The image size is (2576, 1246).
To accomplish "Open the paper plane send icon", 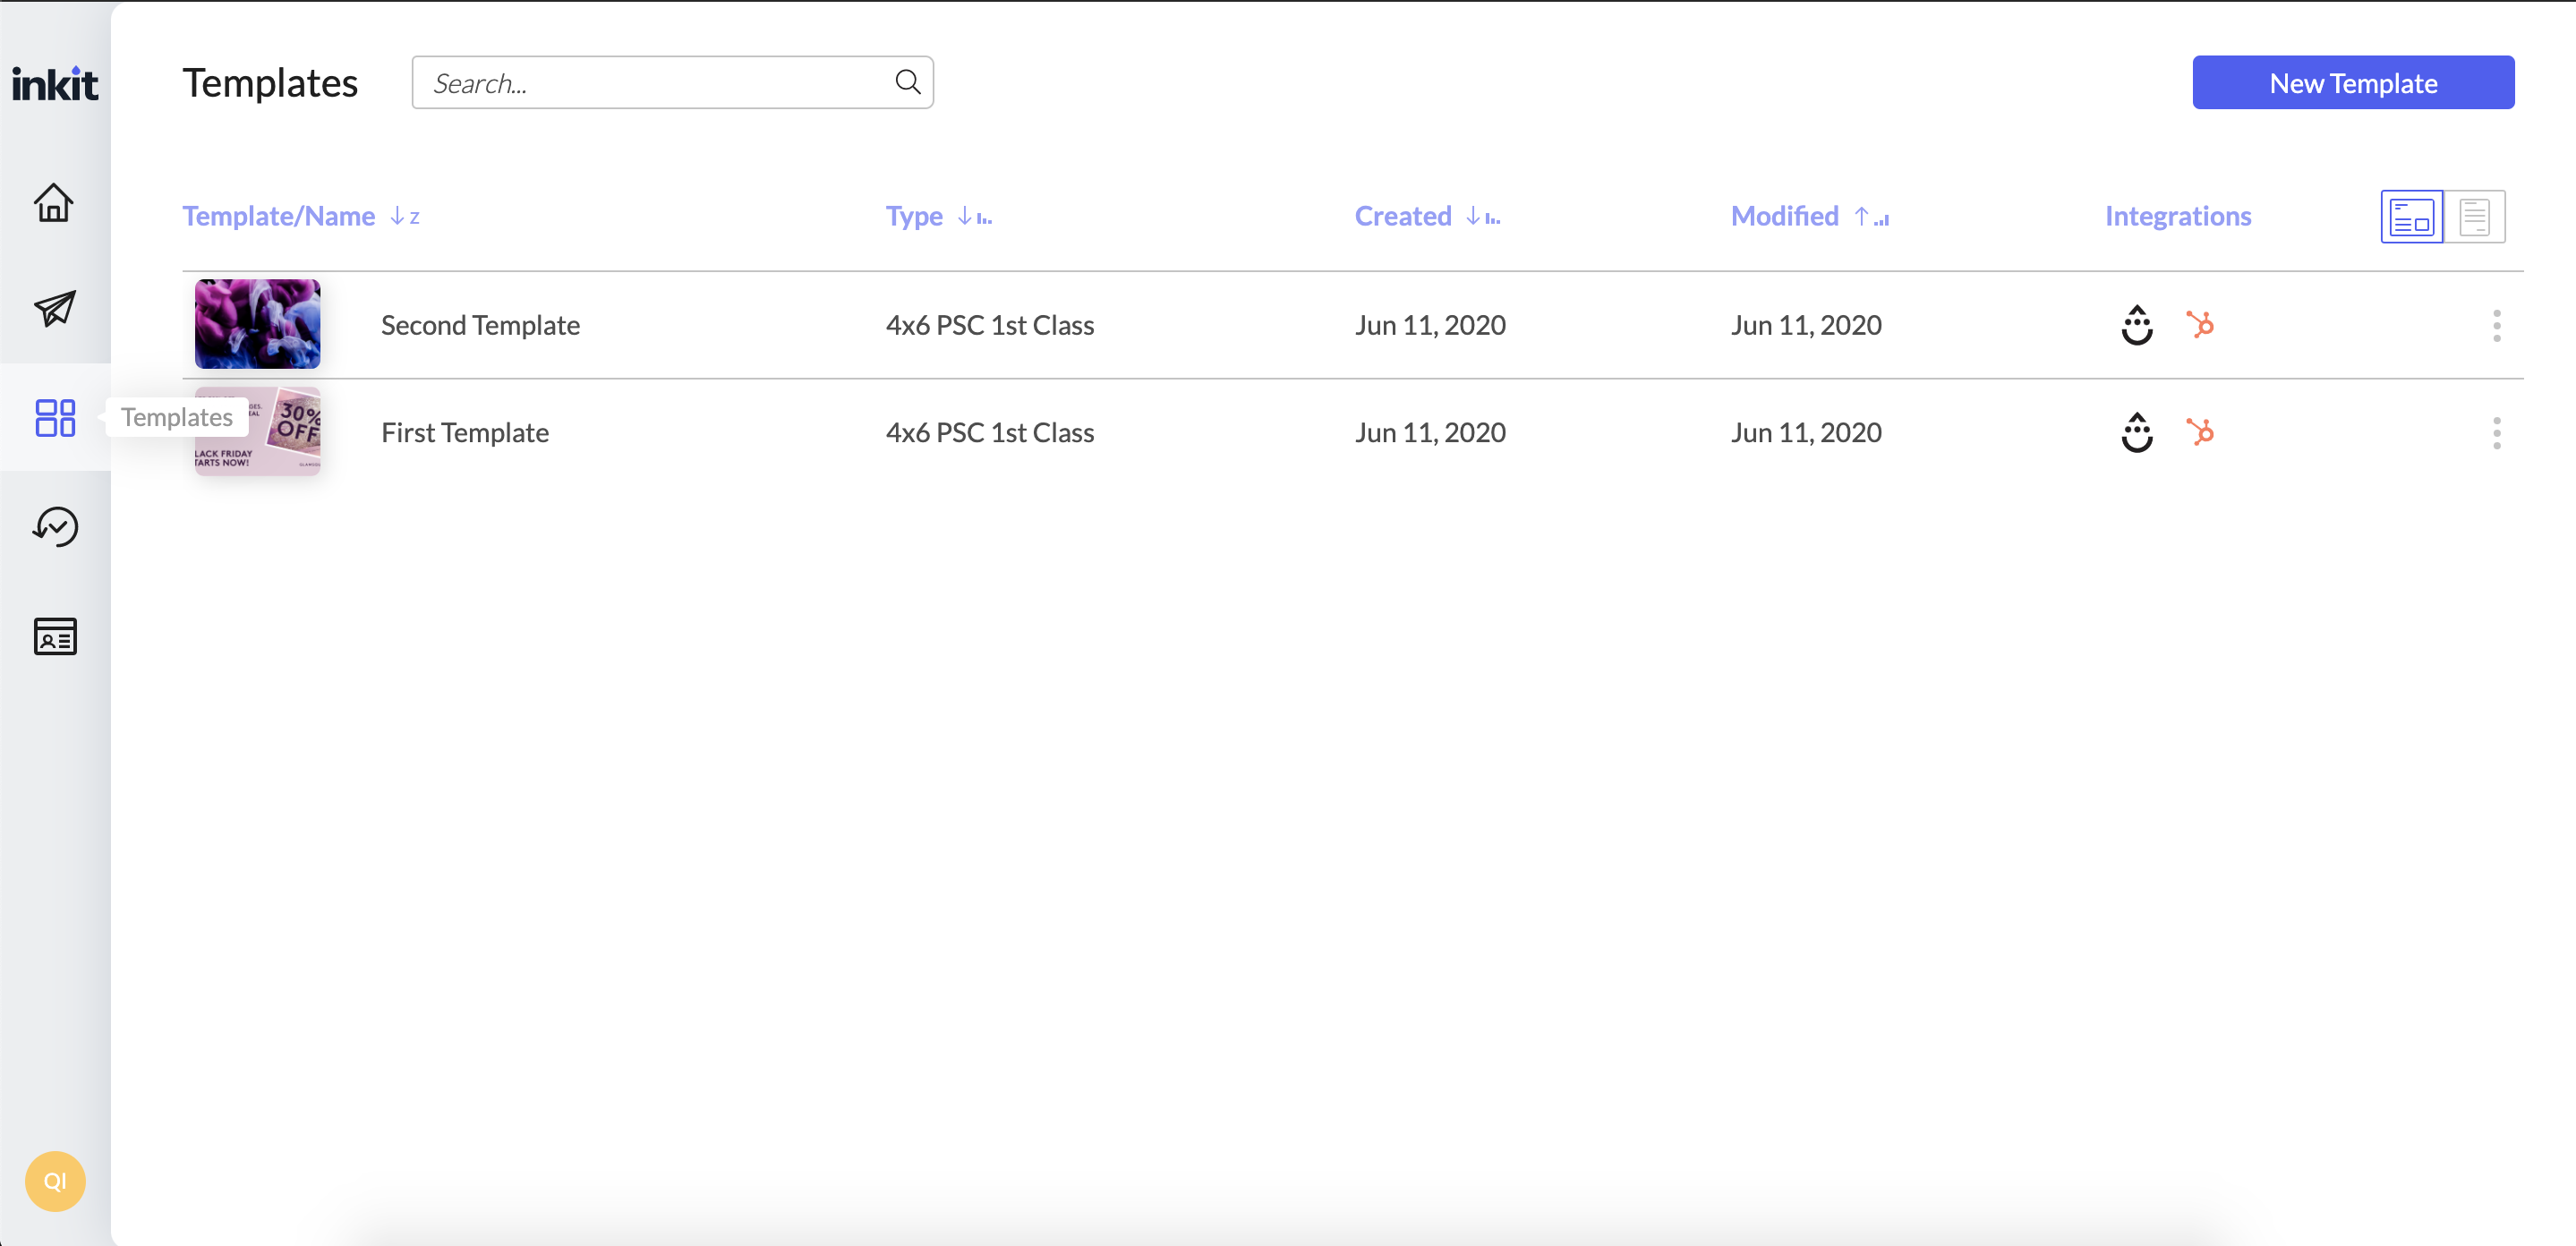I will coord(54,309).
